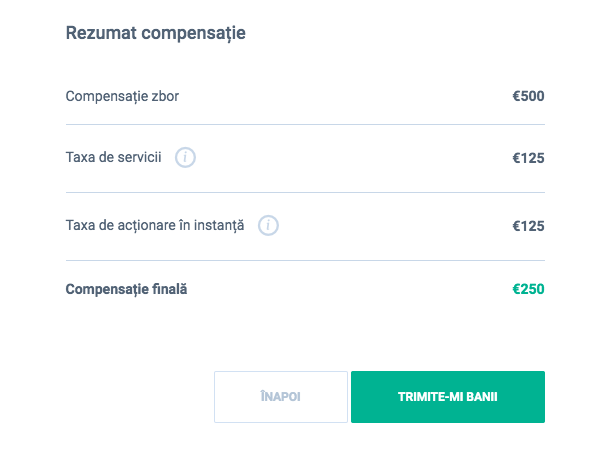Click the word "finală" in the last row
Image resolution: width=611 pixels, height=459 pixels.
tap(167, 290)
